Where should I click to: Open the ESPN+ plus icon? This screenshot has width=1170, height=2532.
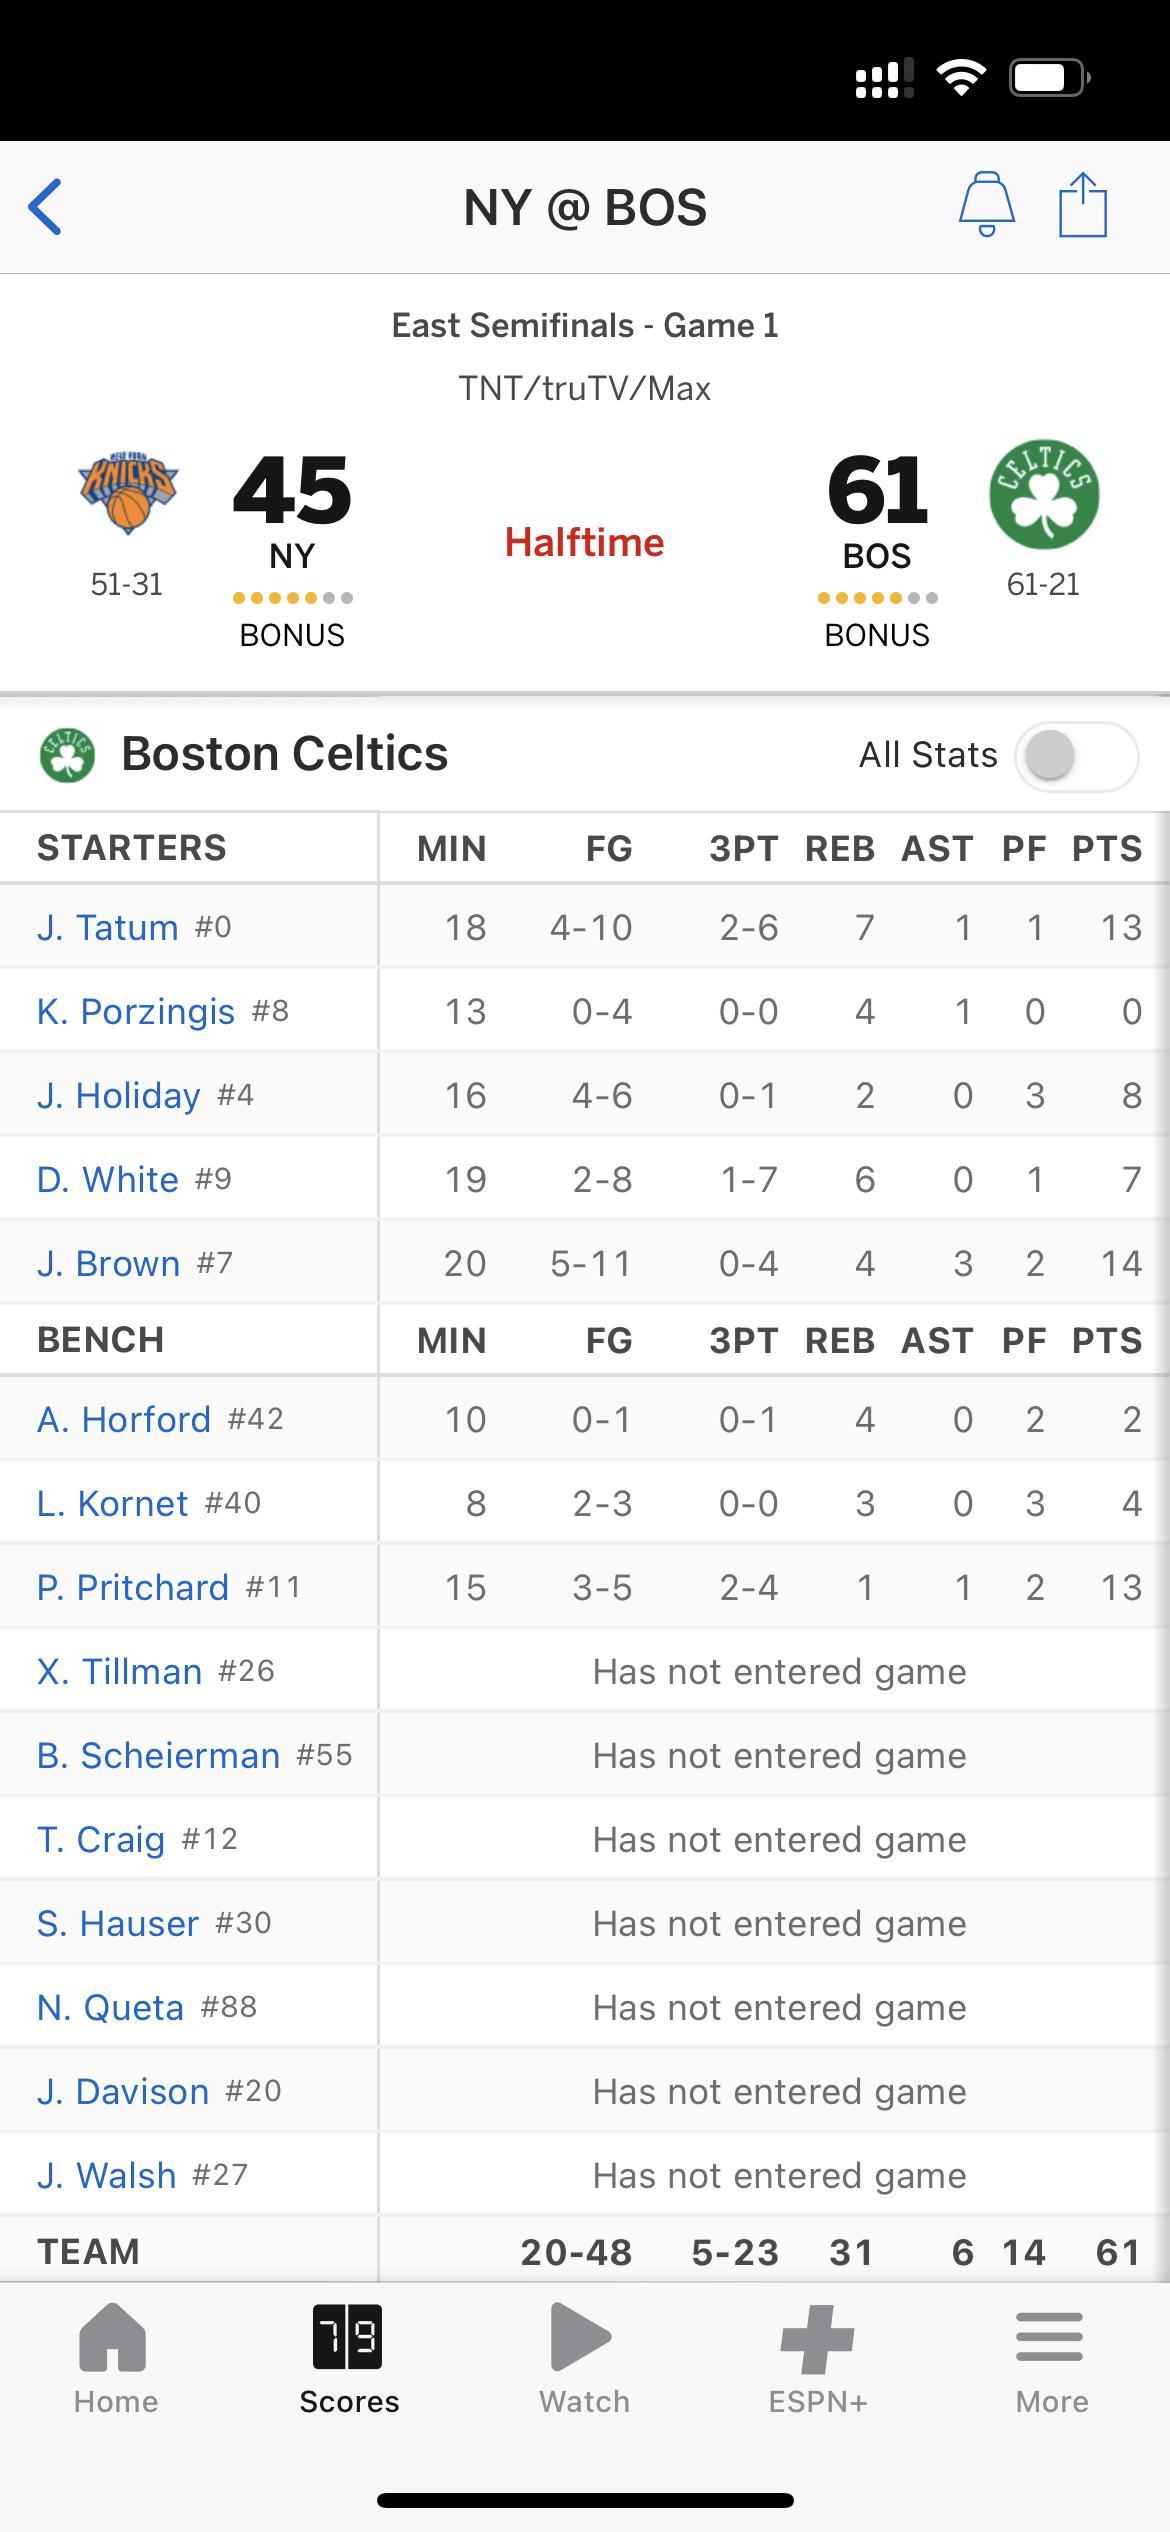(x=817, y=2339)
